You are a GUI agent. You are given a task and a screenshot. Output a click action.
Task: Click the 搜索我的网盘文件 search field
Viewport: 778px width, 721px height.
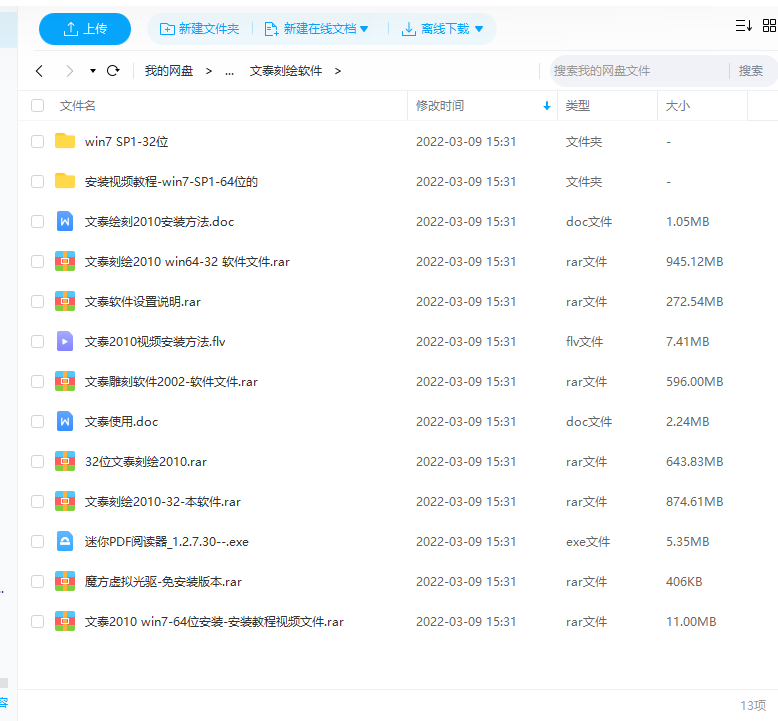(636, 71)
